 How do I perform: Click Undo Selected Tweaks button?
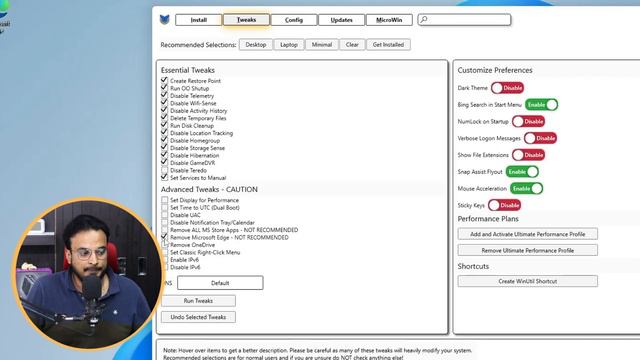coord(198,317)
